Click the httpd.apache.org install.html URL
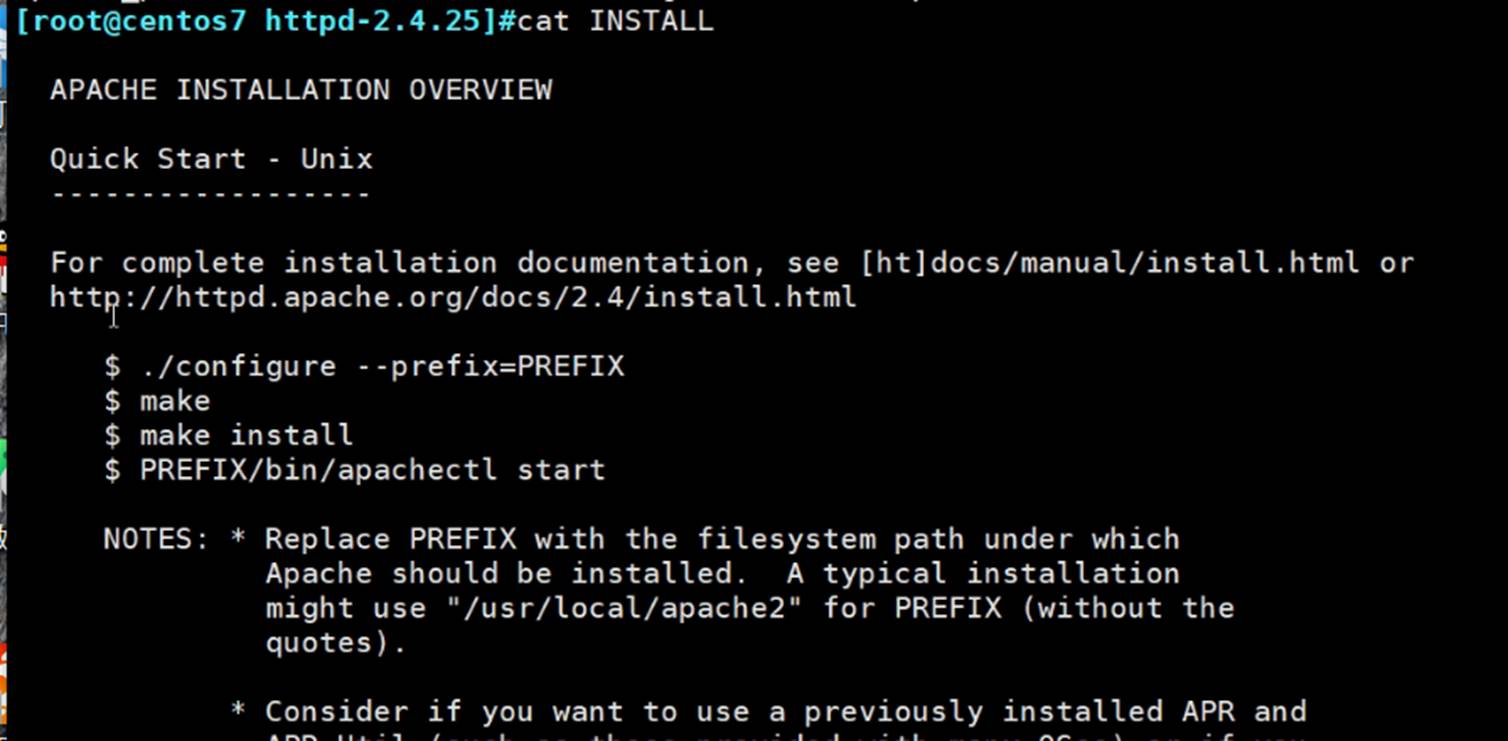The width and height of the screenshot is (1508, 741). tap(453, 298)
